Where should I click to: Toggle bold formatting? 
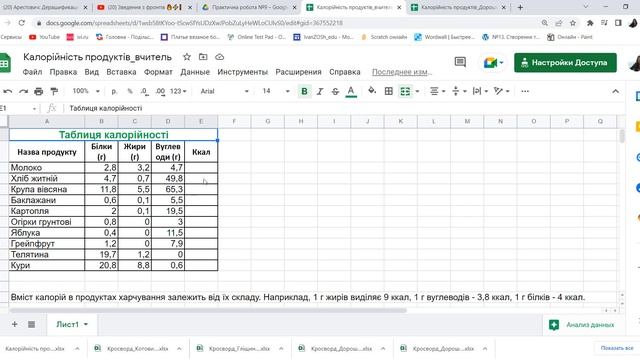point(304,91)
